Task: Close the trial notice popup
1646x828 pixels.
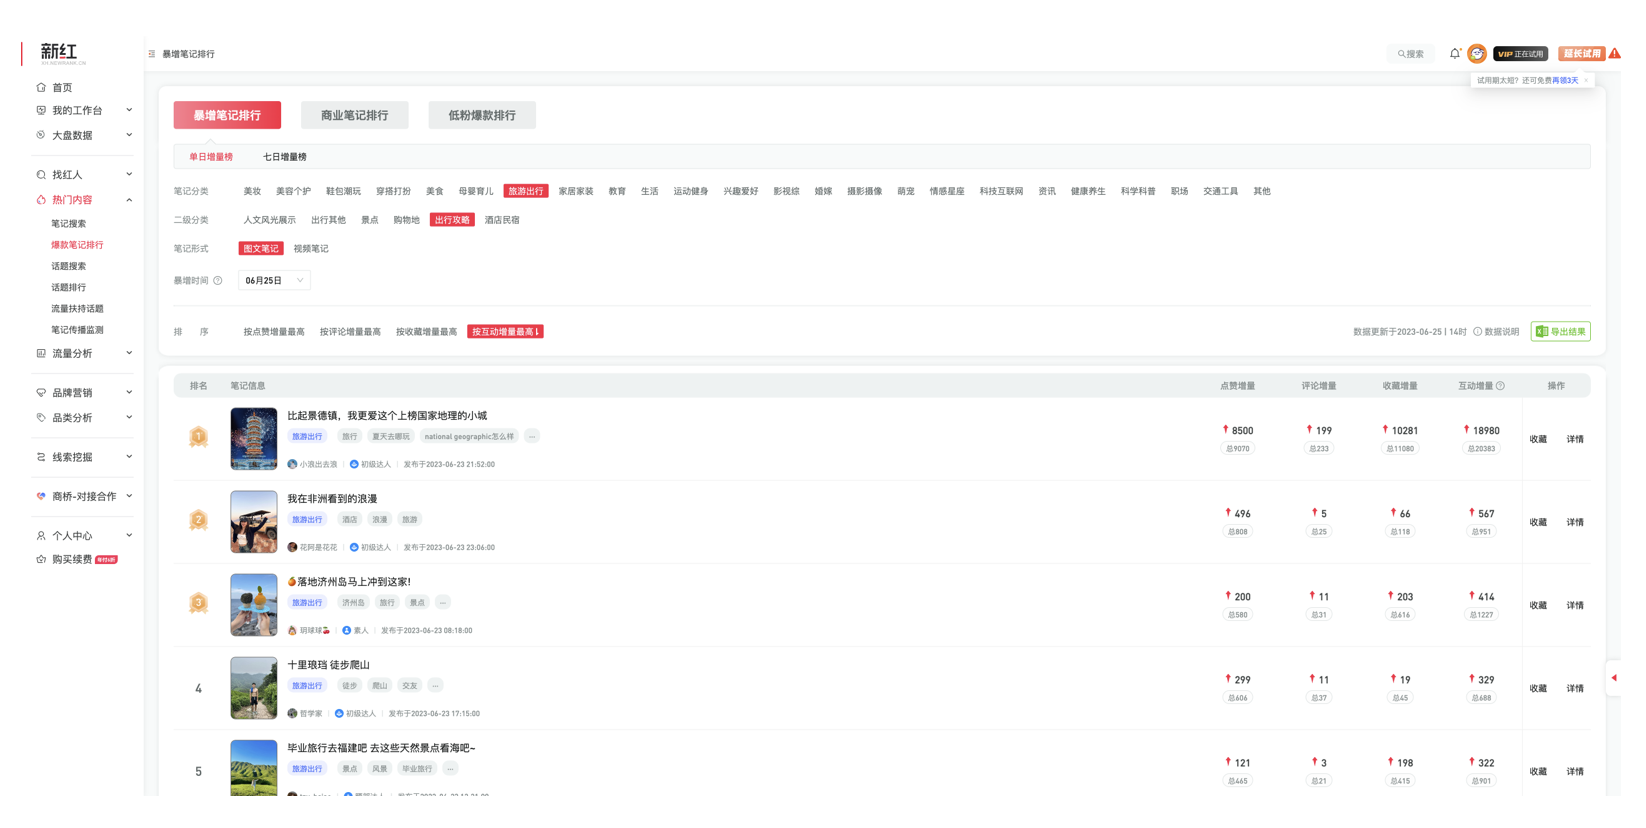Action: (1586, 81)
